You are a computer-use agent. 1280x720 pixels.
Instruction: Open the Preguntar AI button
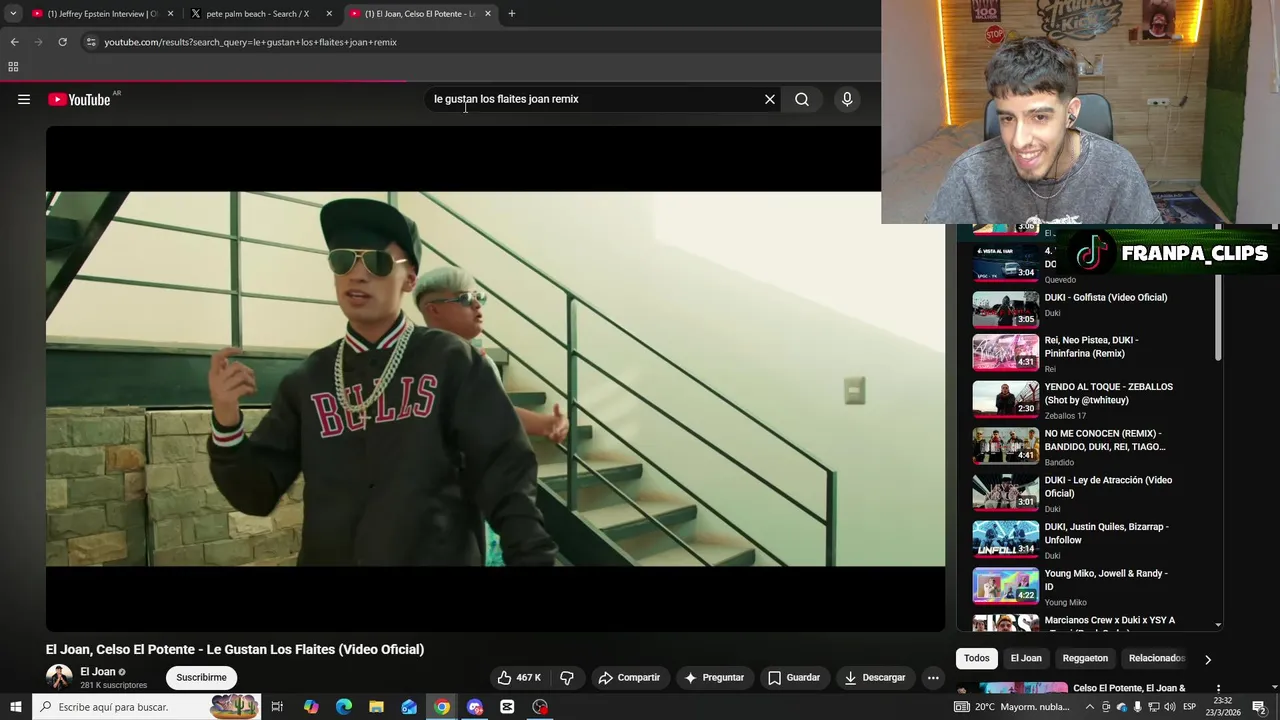714,677
